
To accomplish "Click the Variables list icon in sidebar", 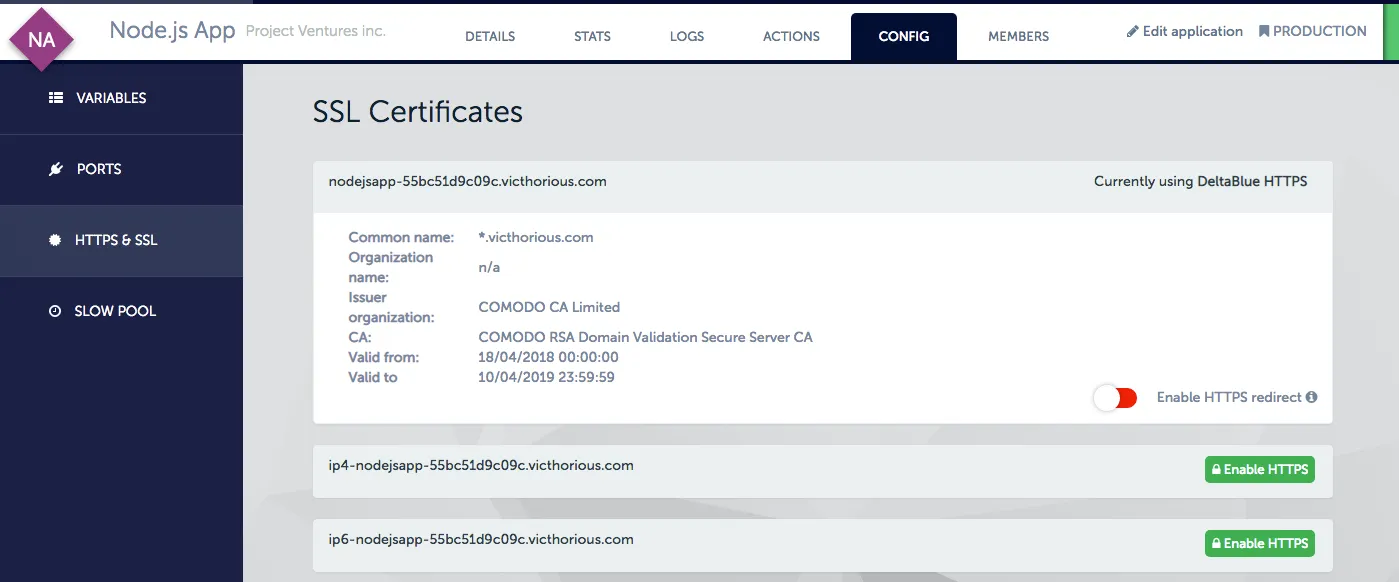I will coord(56,98).
